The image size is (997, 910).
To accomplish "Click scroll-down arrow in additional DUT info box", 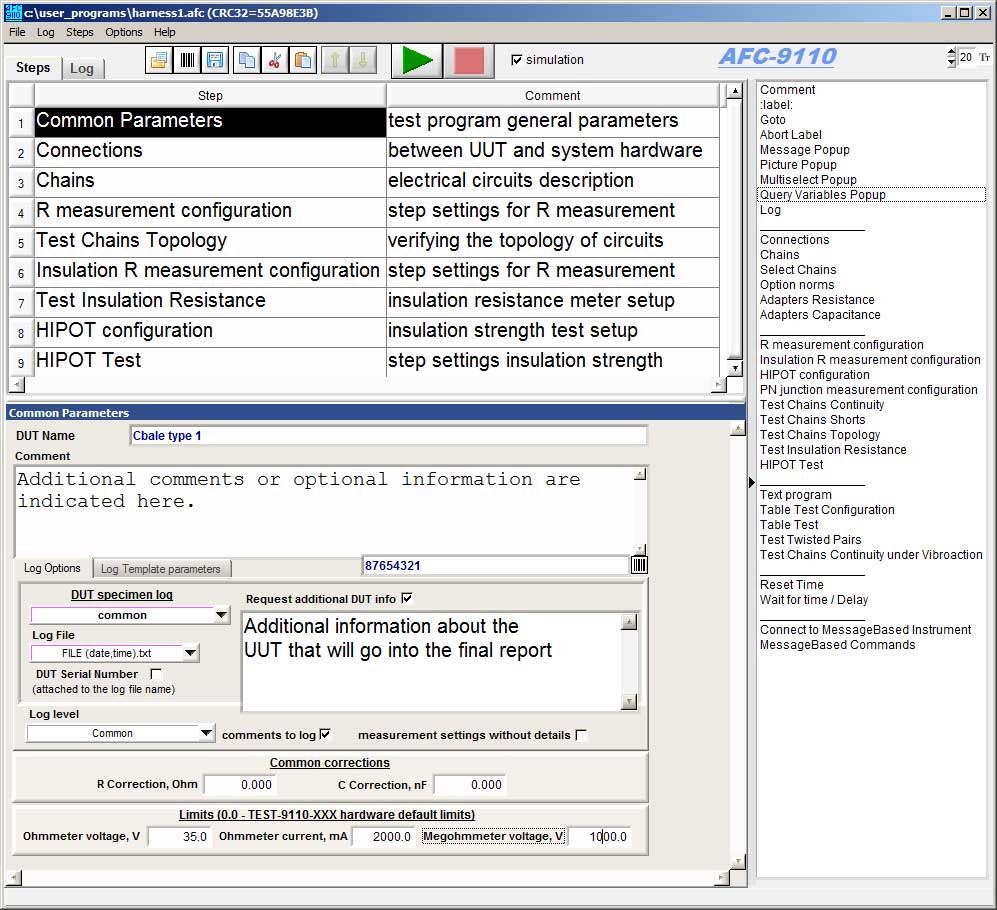I will click(629, 702).
